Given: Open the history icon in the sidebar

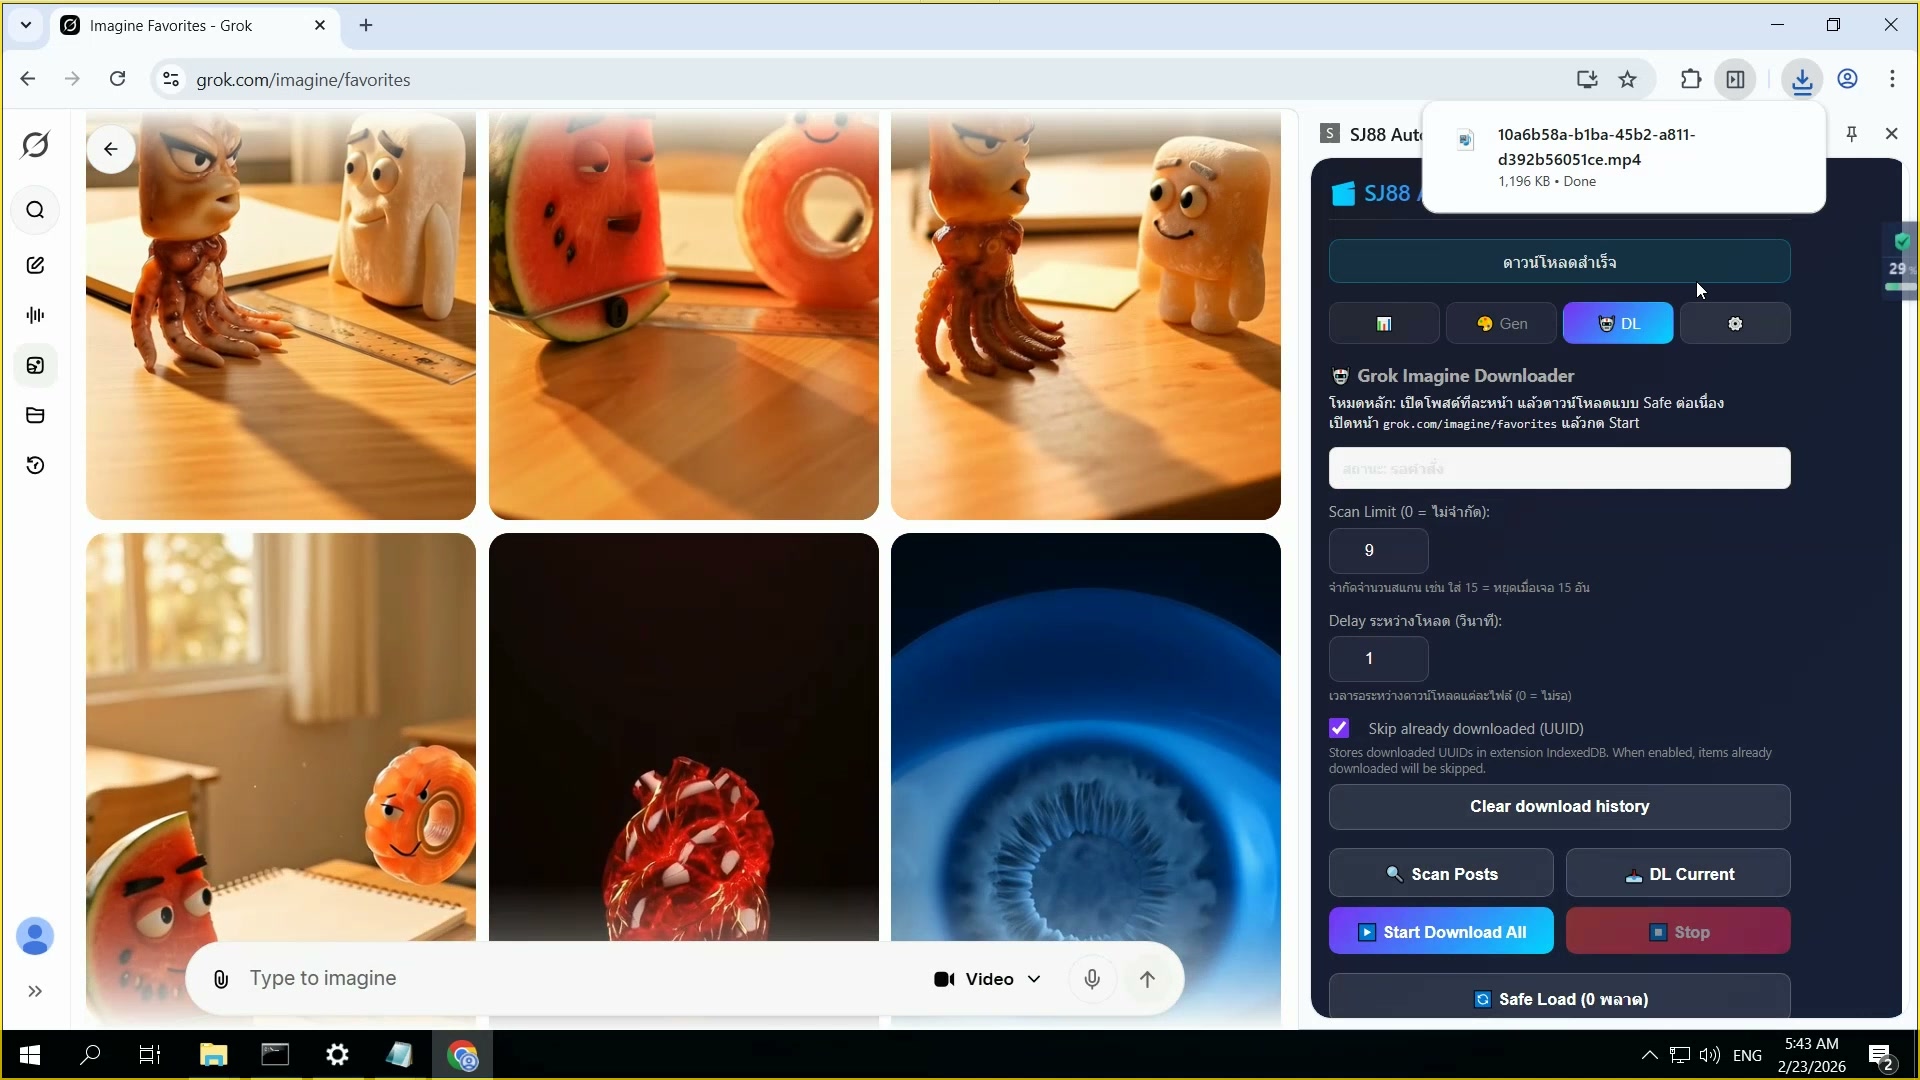Looking at the screenshot, I should [x=35, y=465].
